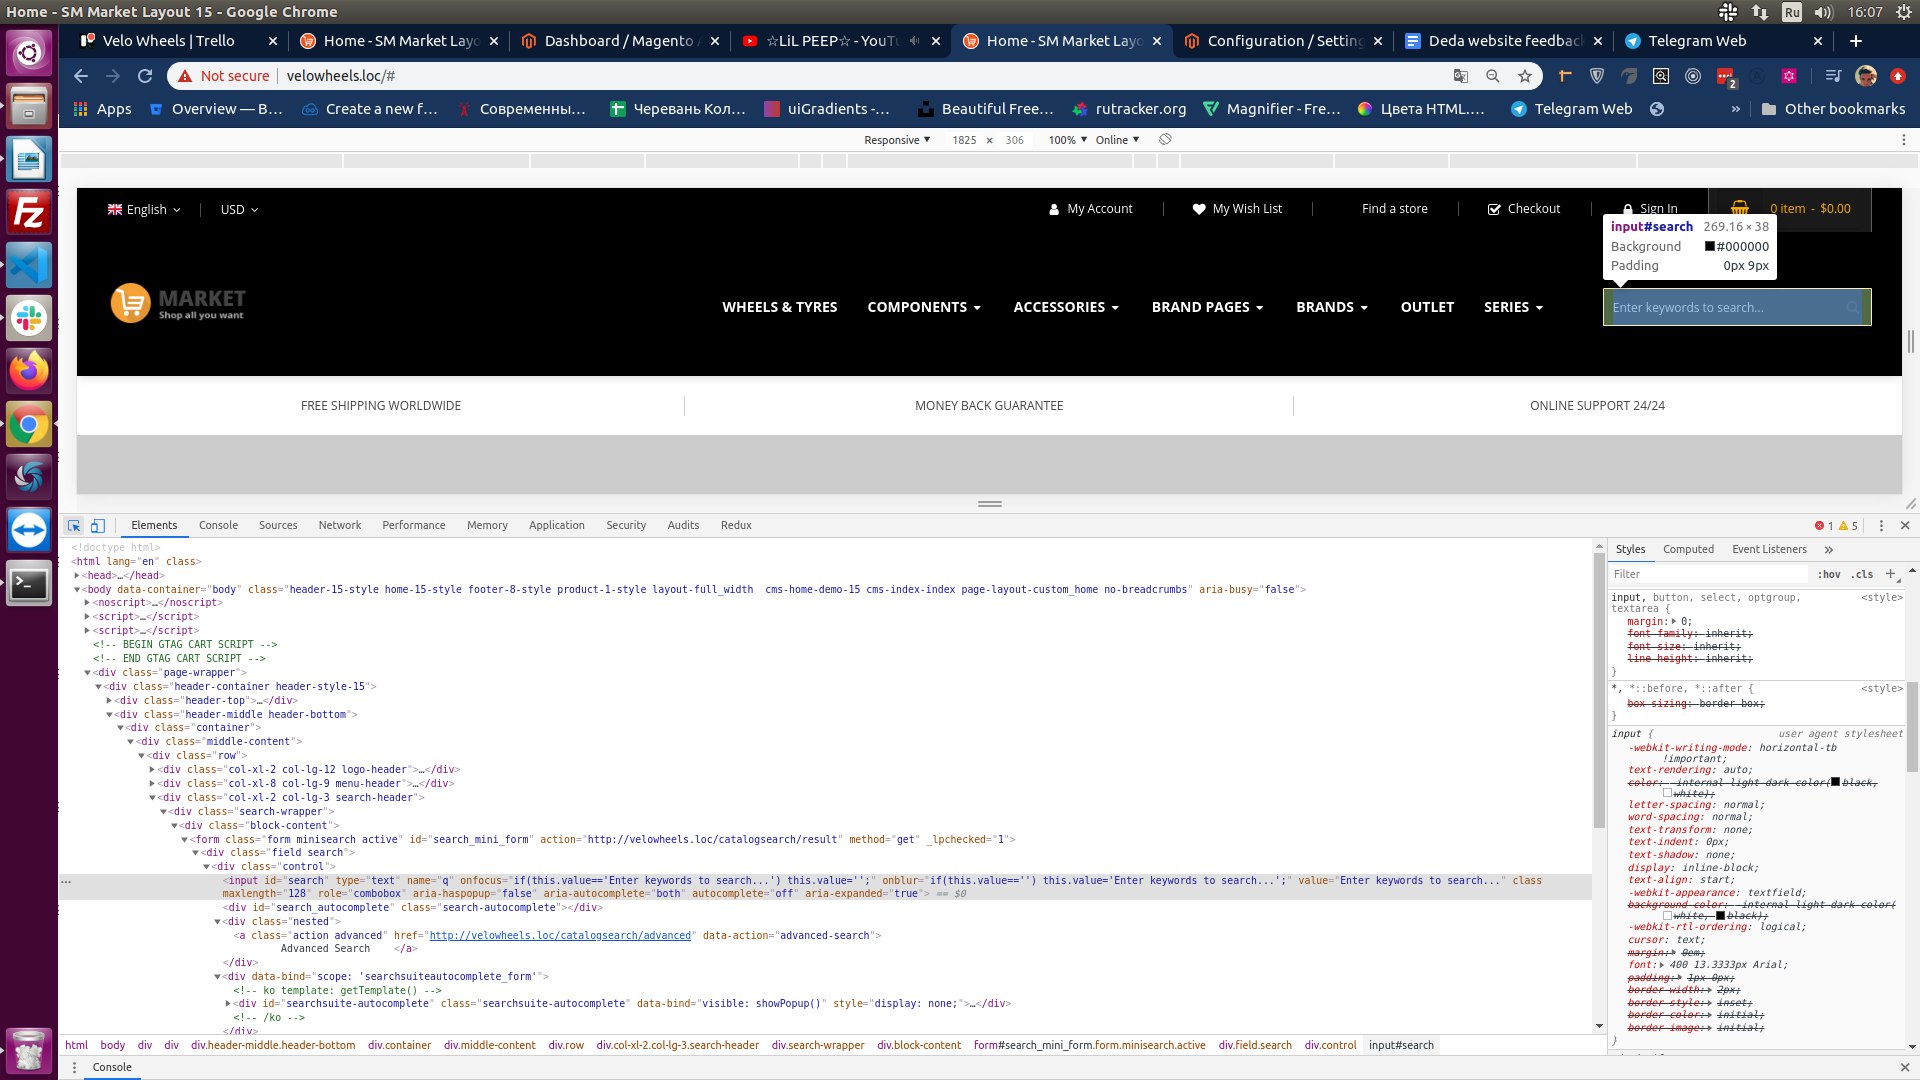This screenshot has width=1920, height=1080.
Task: Show more Styles pane tabs with chevron
Action: 1829,549
